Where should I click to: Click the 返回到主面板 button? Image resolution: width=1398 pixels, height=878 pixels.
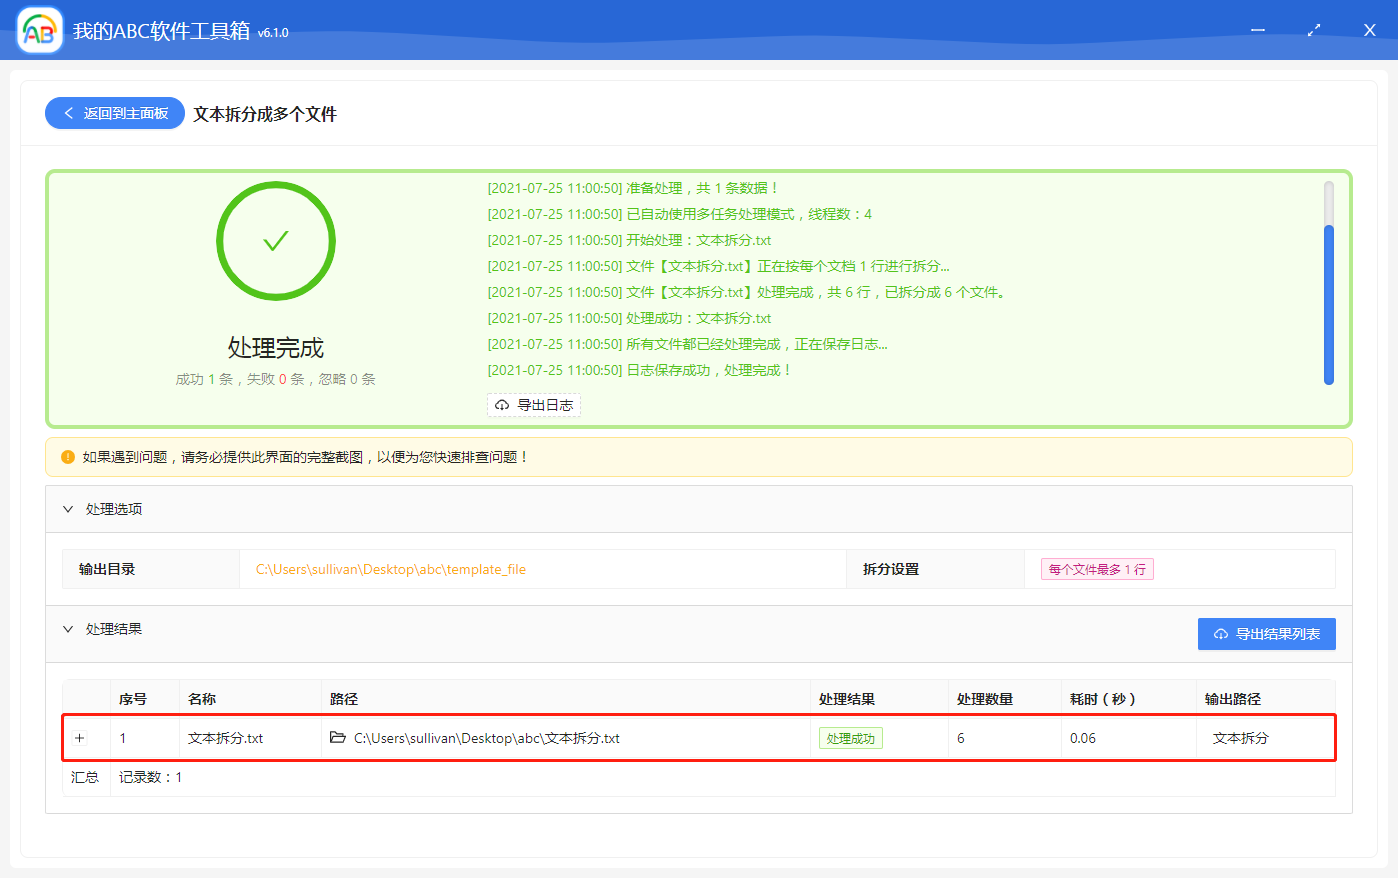[114, 113]
